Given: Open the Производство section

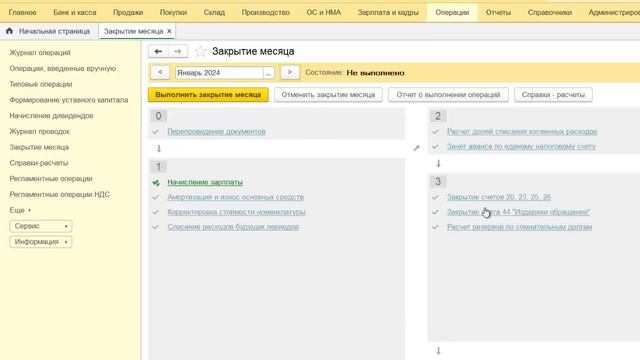Looking at the screenshot, I should pos(266,13).
